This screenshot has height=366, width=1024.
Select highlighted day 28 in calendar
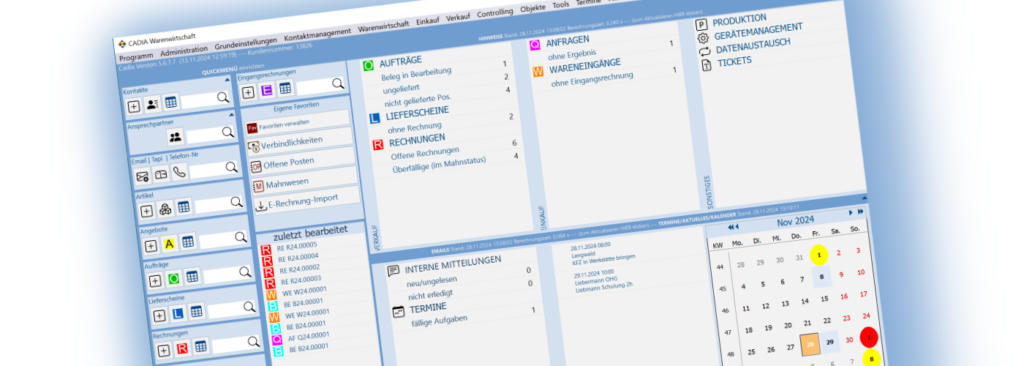[809, 344]
